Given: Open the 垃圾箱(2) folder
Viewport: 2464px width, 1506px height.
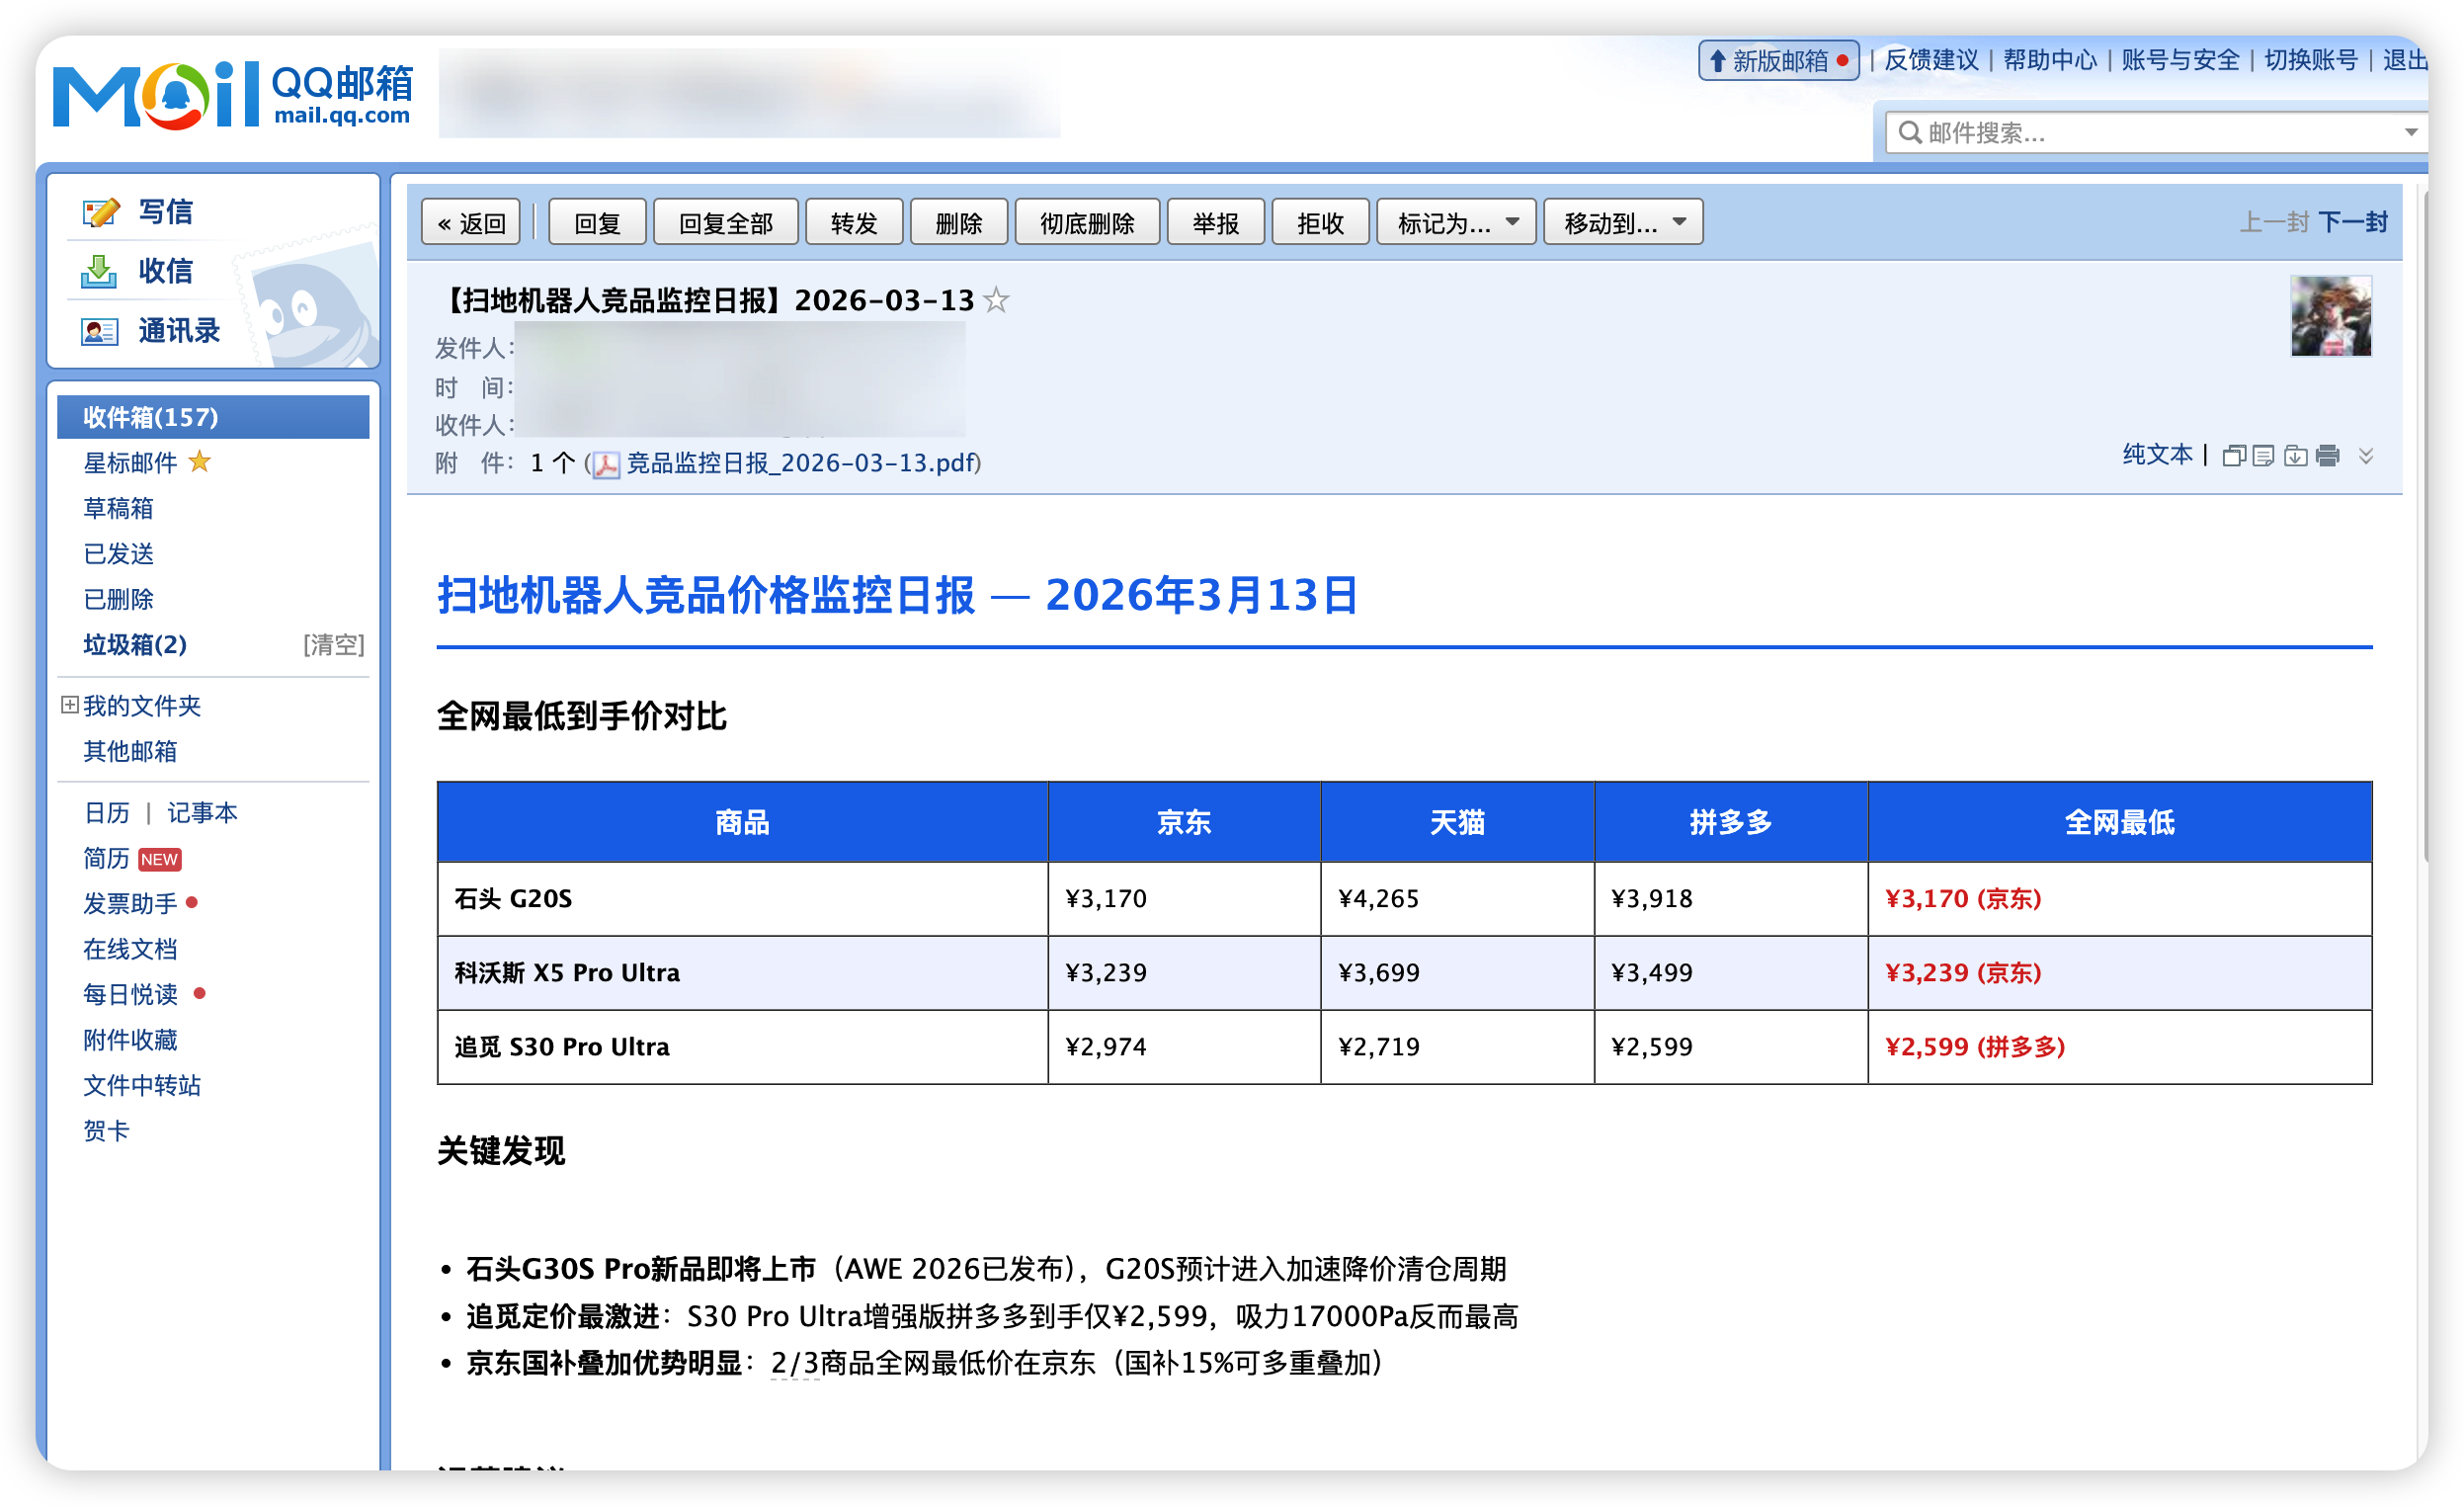Looking at the screenshot, I should [134, 644].
